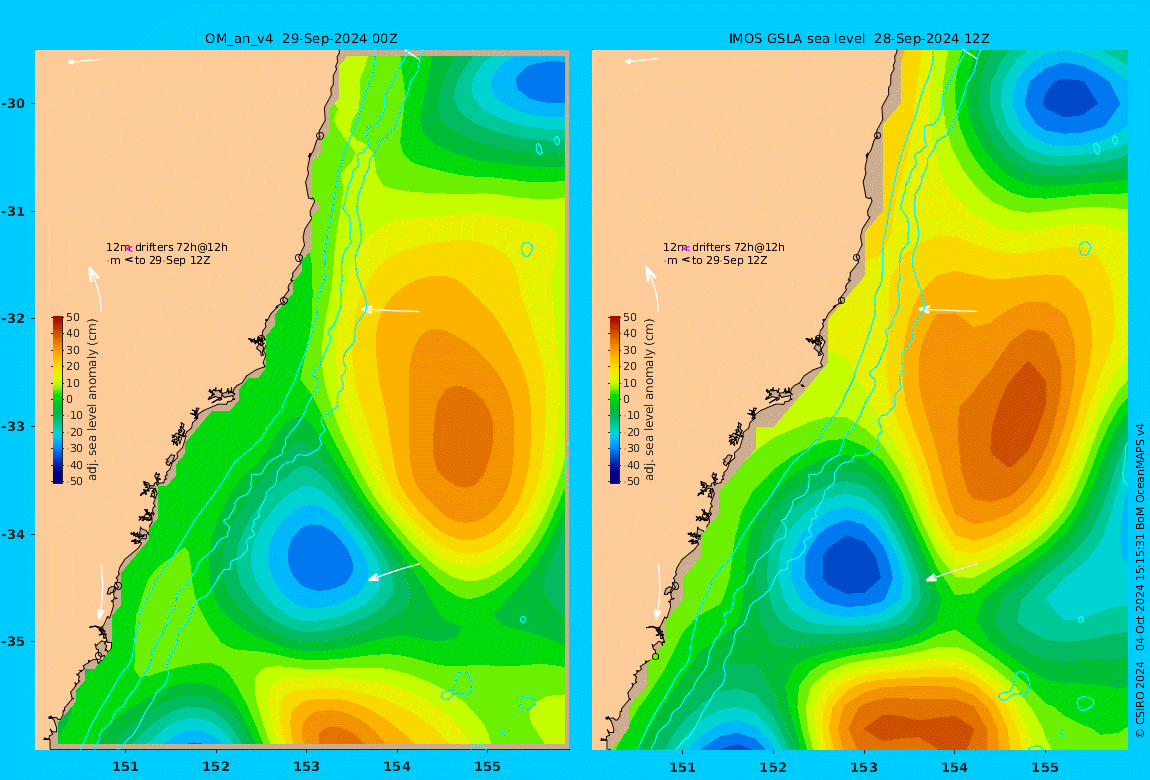Image resolution: width=1150 pixels, height=780 pixels.
Task: Click the top '50' tick on the right color bar
Action: [x=630, y=317]
